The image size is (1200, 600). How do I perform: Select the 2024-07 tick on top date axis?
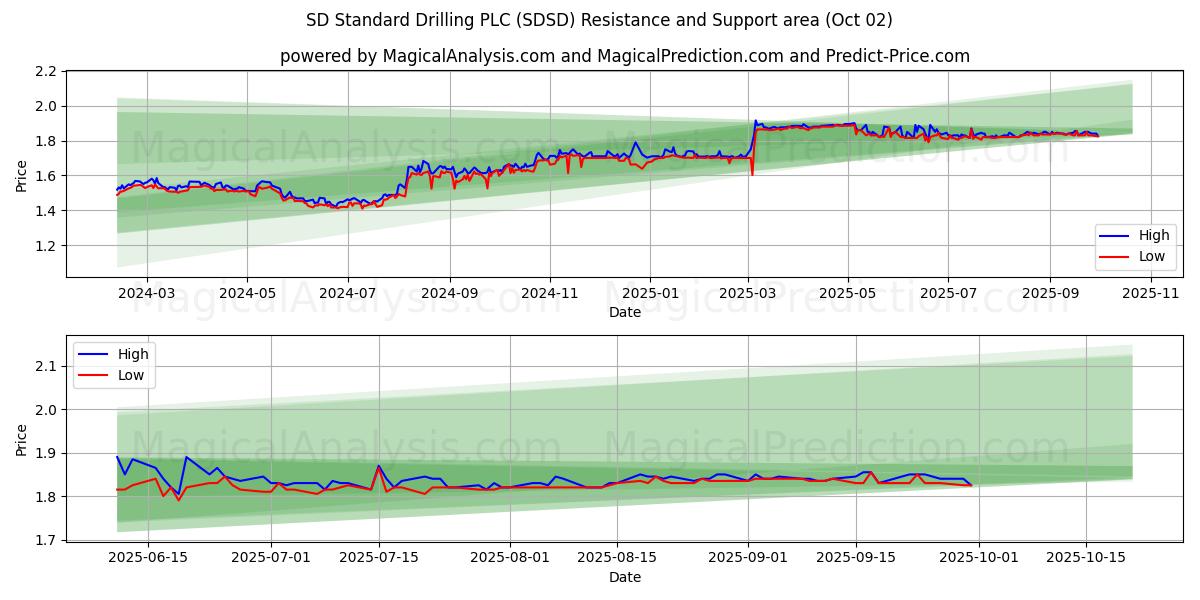click(348, 294)
